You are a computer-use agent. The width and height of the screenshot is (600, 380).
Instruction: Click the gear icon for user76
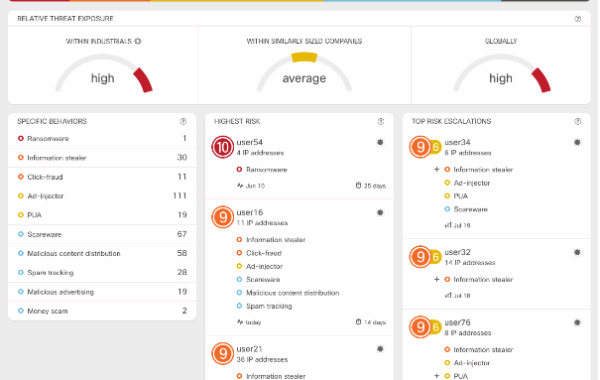577,323
